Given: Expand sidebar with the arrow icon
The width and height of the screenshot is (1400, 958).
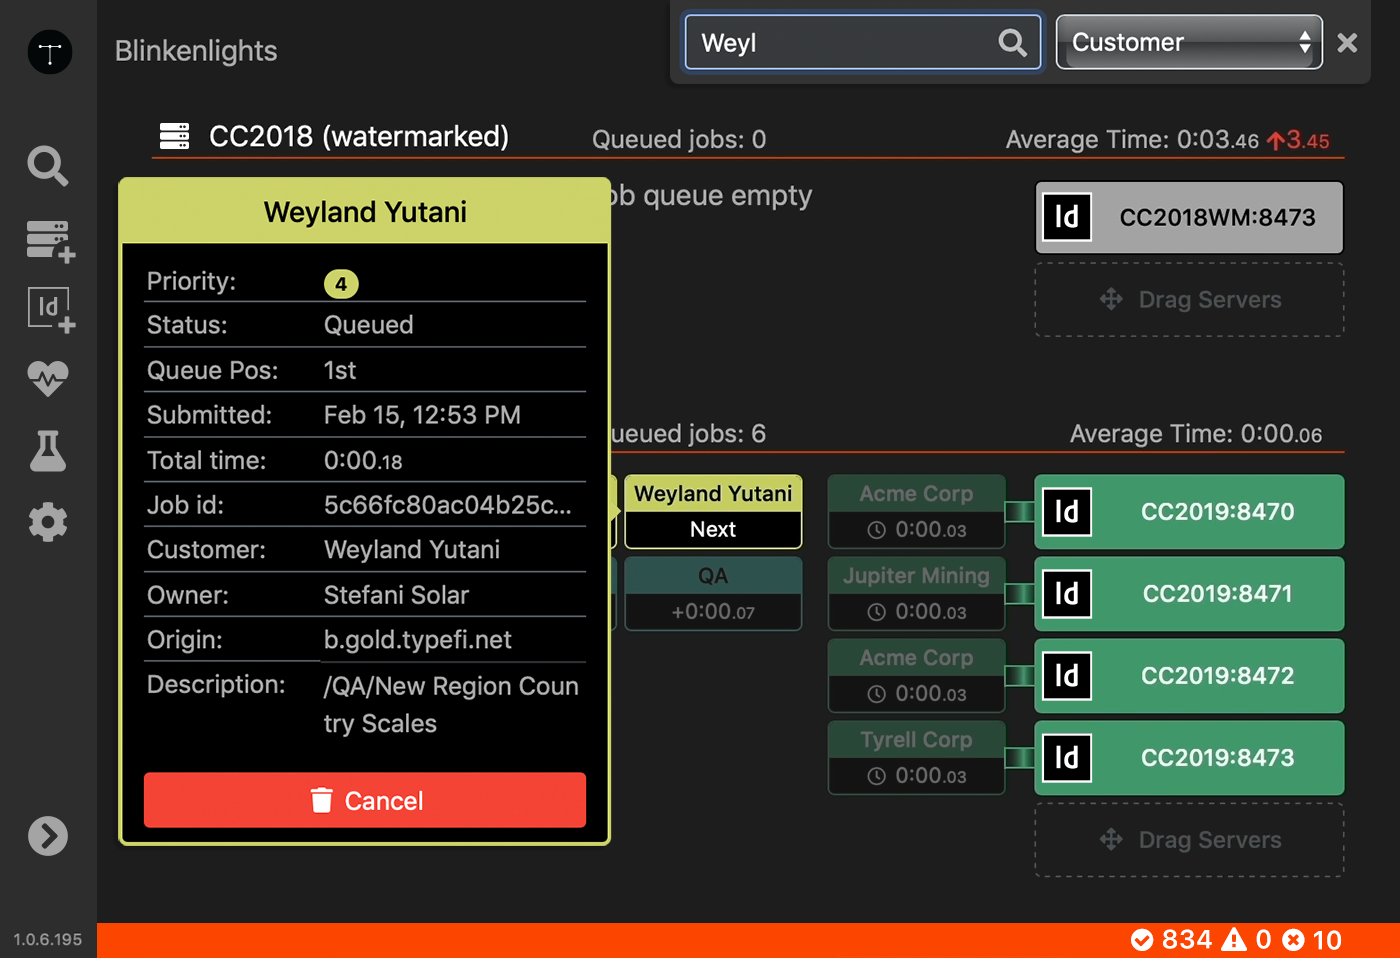Looking at the screenshot, I should tap(48, 836).
